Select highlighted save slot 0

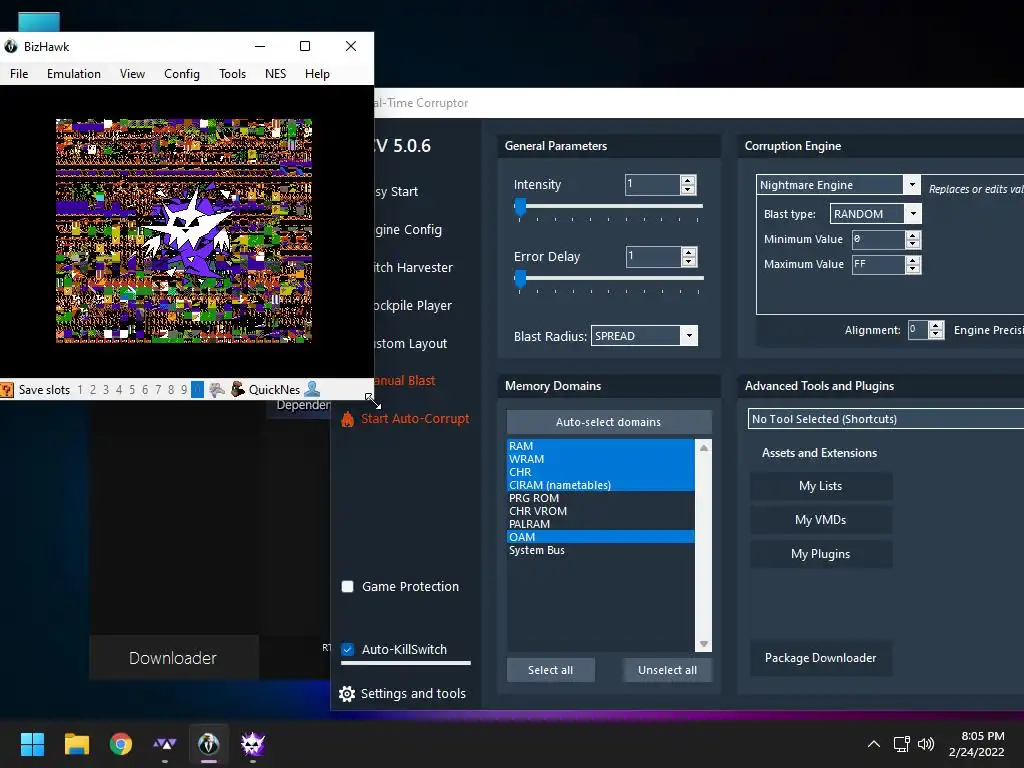click(x=197, y=390)
